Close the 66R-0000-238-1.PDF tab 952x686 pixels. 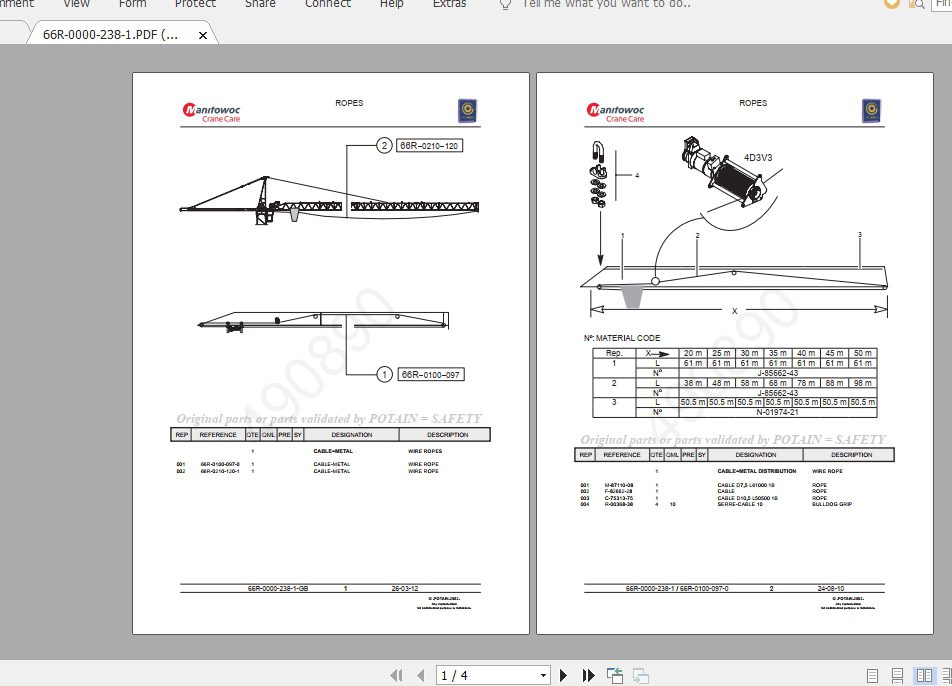point(204,33)
